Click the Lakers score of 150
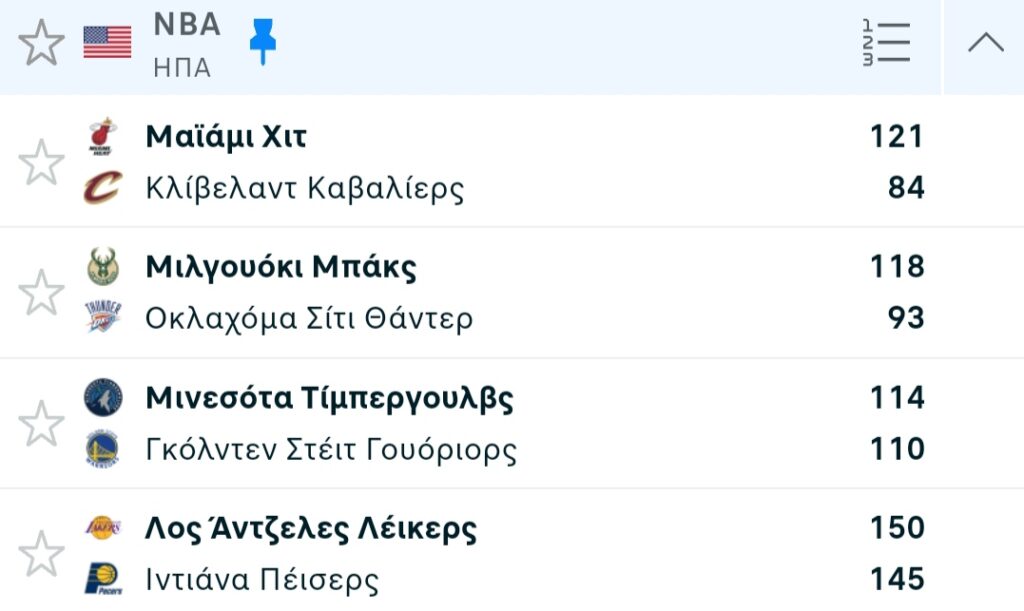 pos(896,528)
